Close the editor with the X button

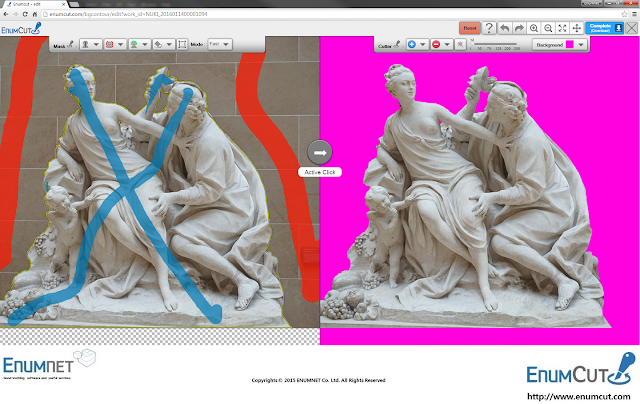coord(631,28)
